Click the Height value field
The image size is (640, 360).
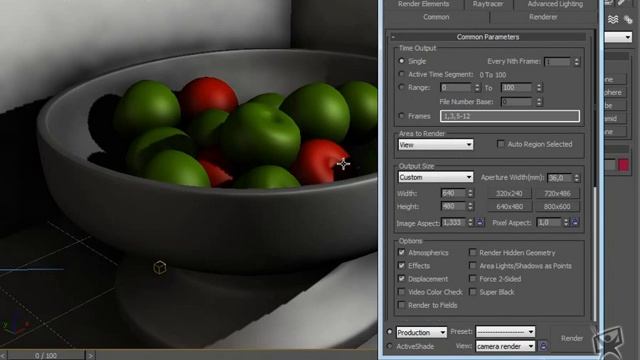tap(453, 206)
